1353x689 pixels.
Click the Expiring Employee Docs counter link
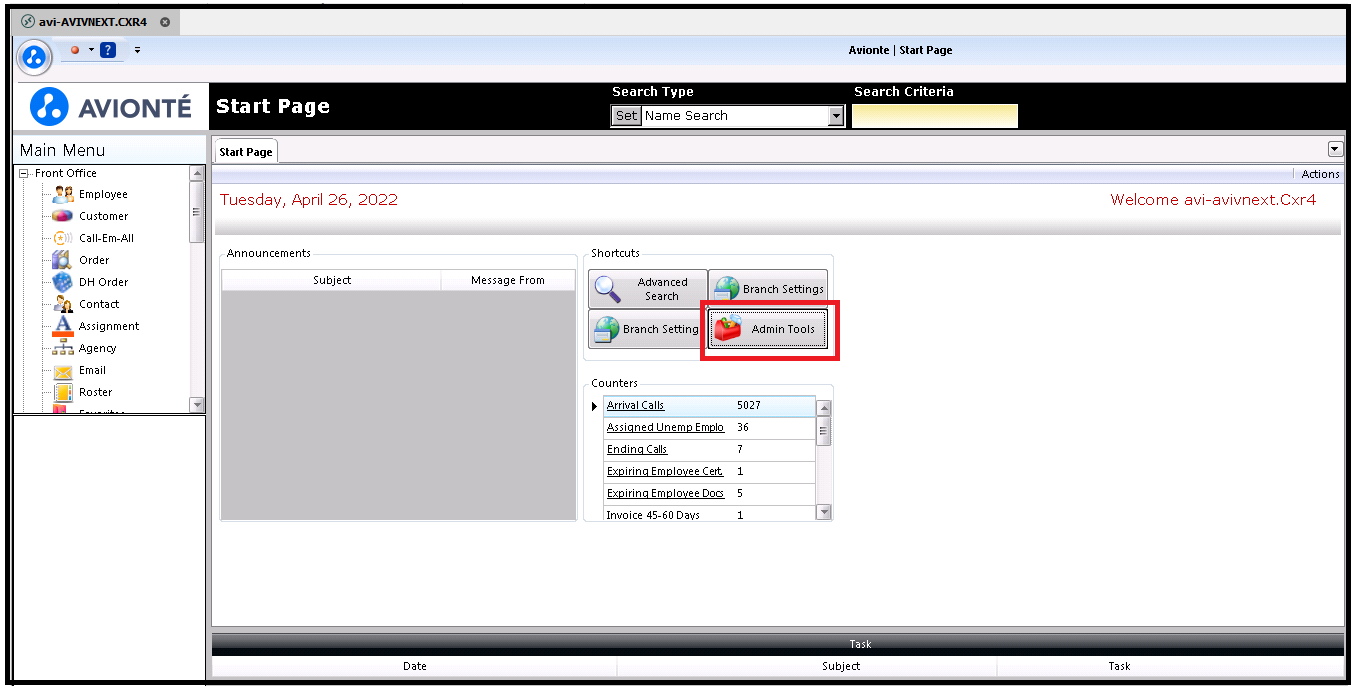coord(665,493)
